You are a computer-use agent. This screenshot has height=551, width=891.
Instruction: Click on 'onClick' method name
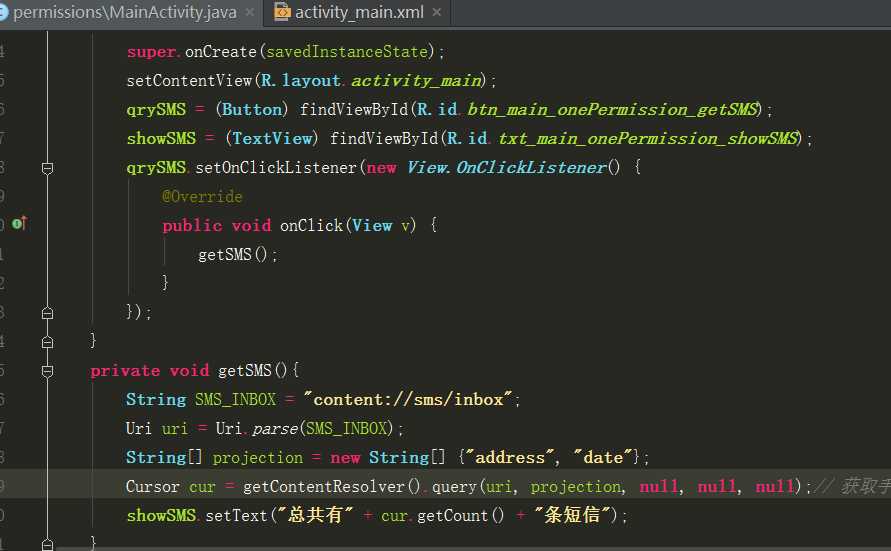pos(311,226)
